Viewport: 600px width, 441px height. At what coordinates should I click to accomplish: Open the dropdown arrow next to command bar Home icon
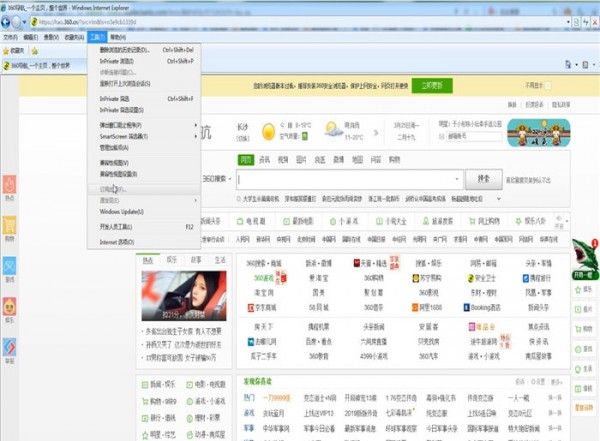pyautogui.click(x=576, y=65)
